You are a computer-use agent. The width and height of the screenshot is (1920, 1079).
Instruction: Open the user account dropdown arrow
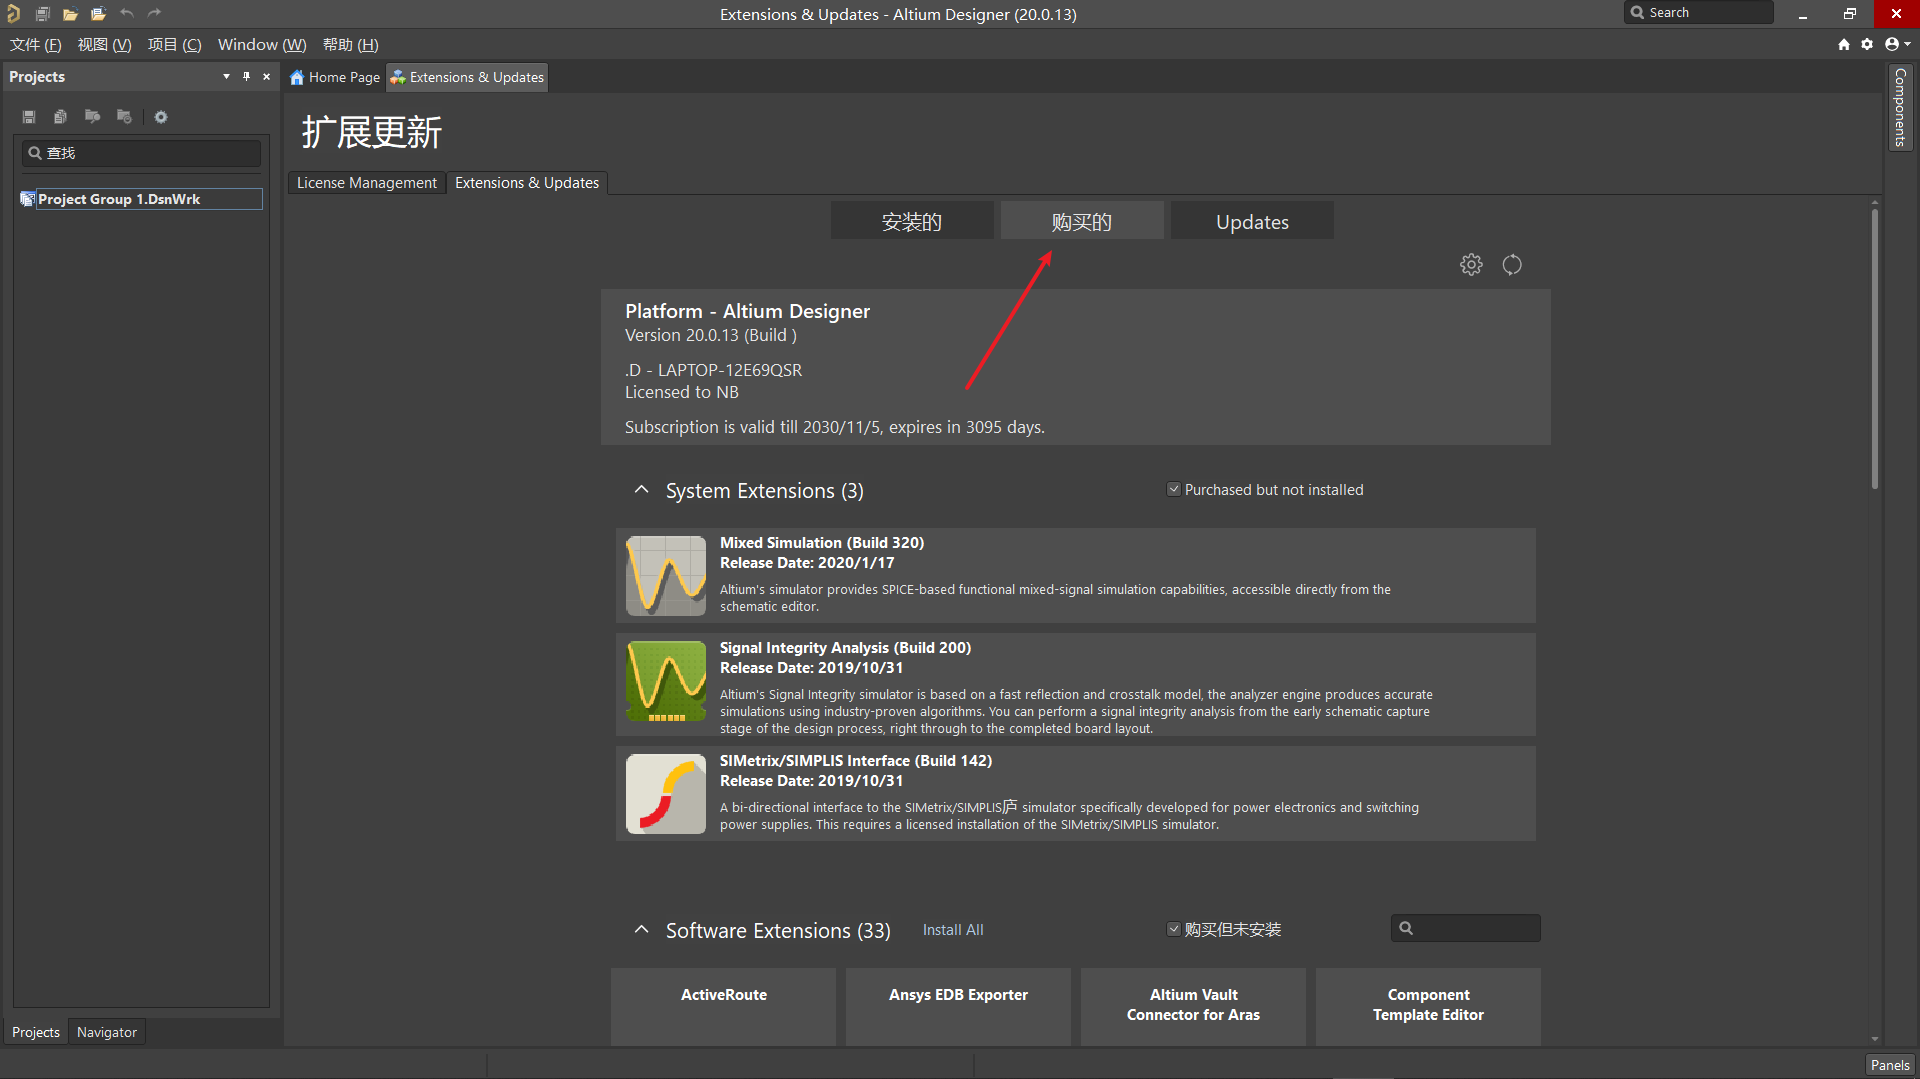click(x=1907, y=44)
